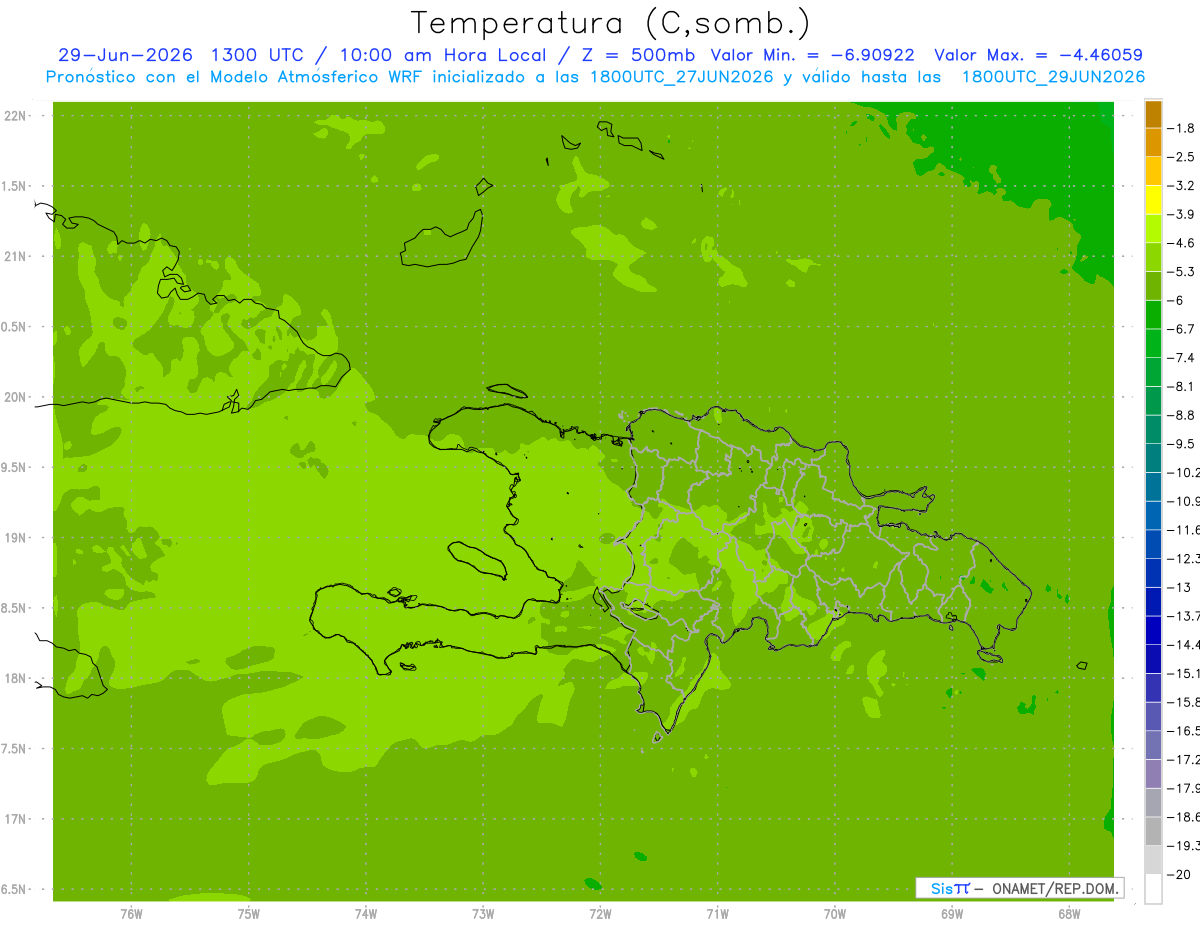
Task: Click the '73W' longitude label
Action: [483, 914]
